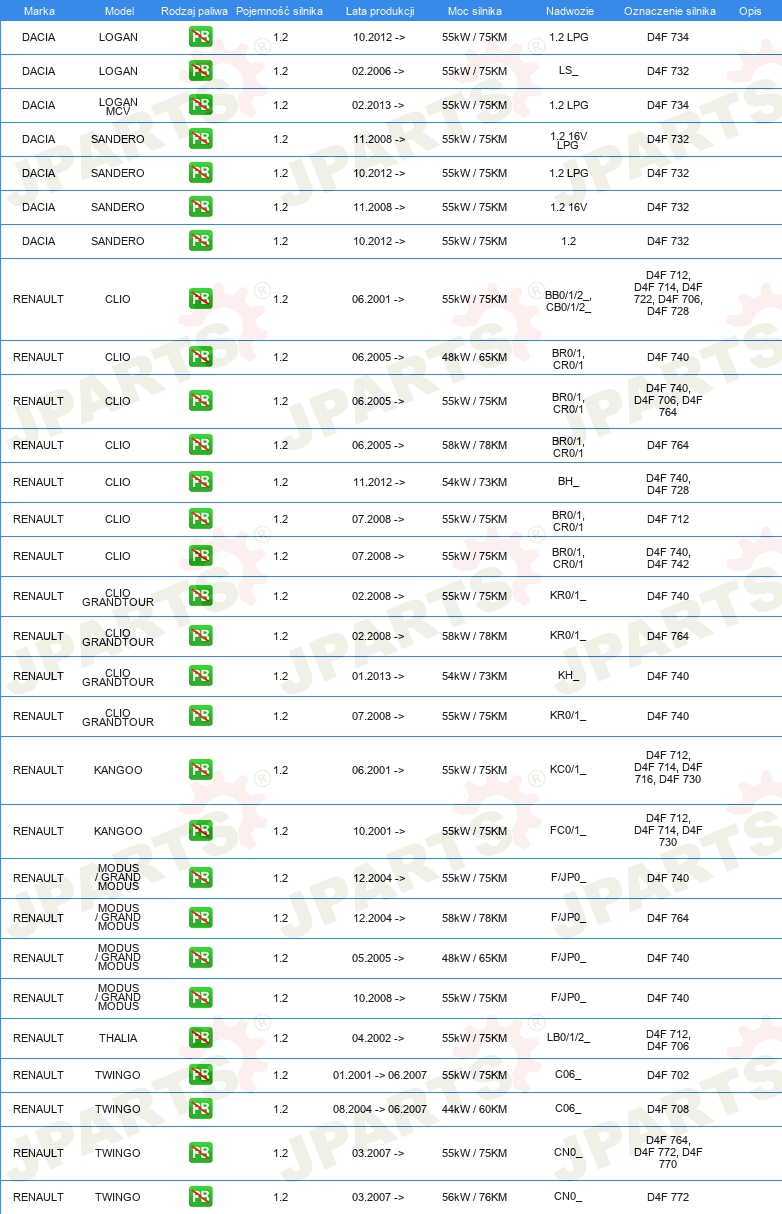This screenshot has width=782, height=1214.
Task: Click the fuel icon for Modus 12.2004 55kW
Action: 200,878
